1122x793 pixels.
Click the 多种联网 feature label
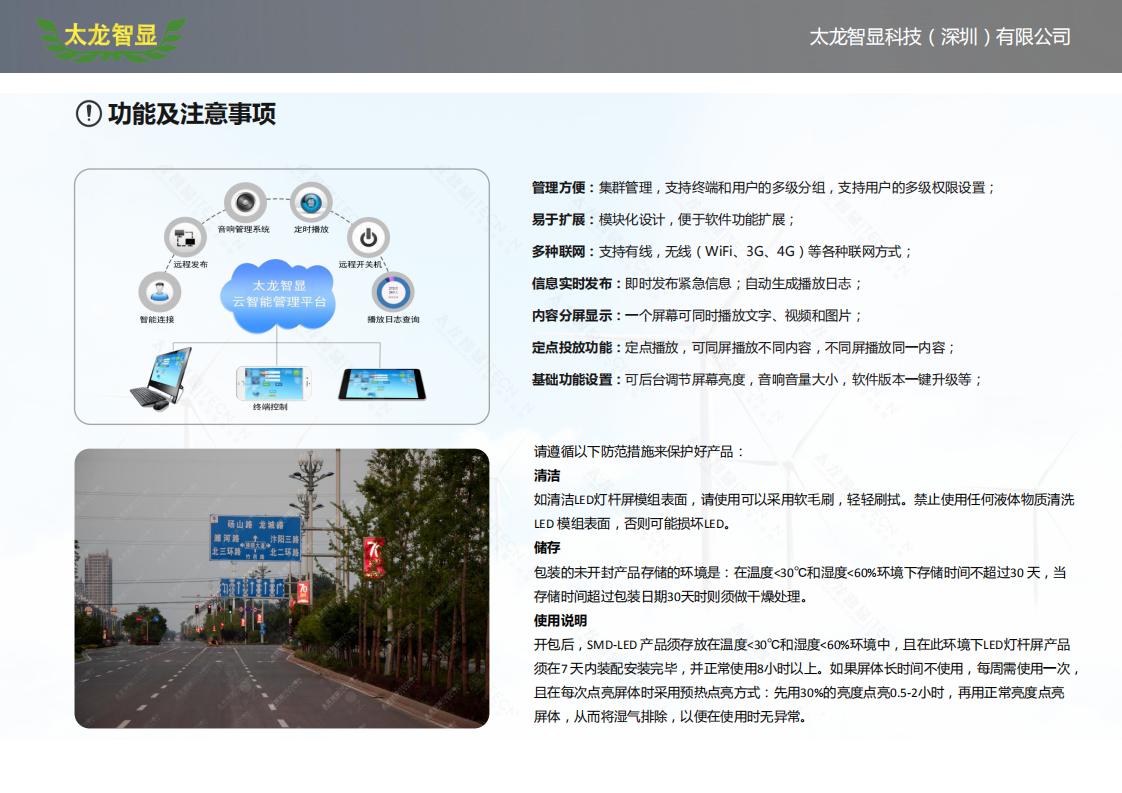562,252
